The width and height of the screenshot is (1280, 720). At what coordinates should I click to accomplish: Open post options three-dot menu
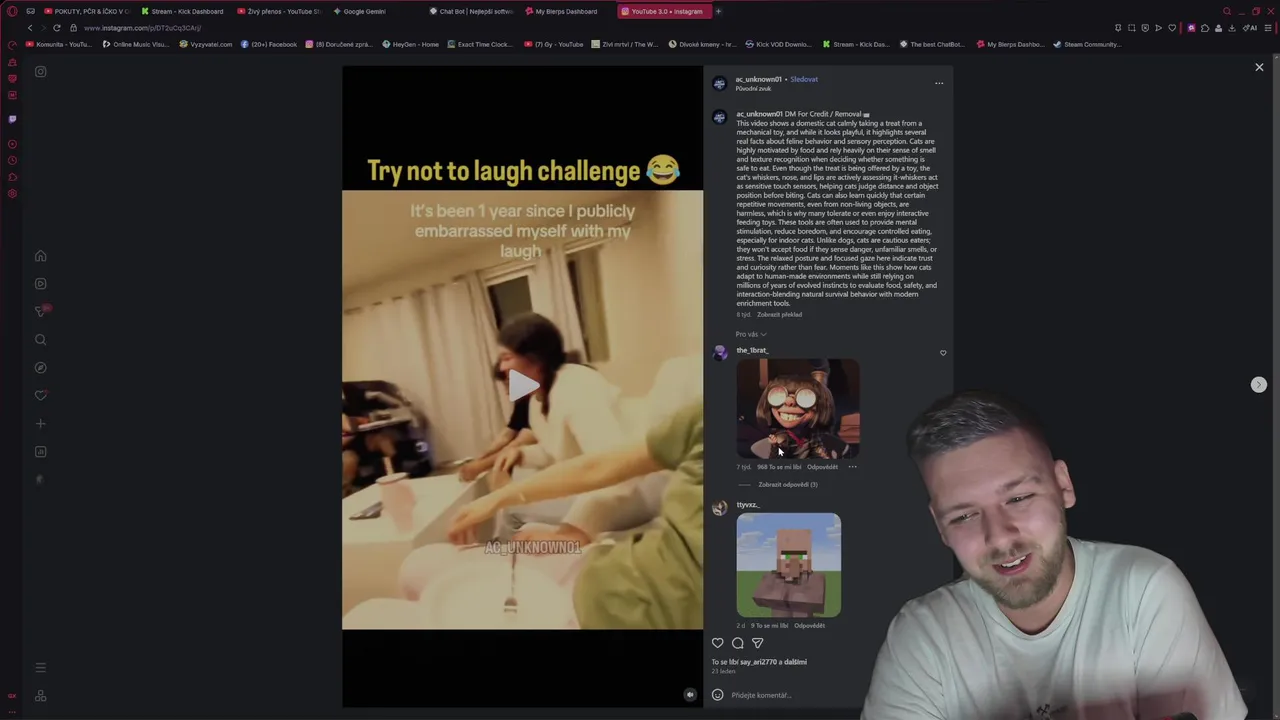(939, 83)
